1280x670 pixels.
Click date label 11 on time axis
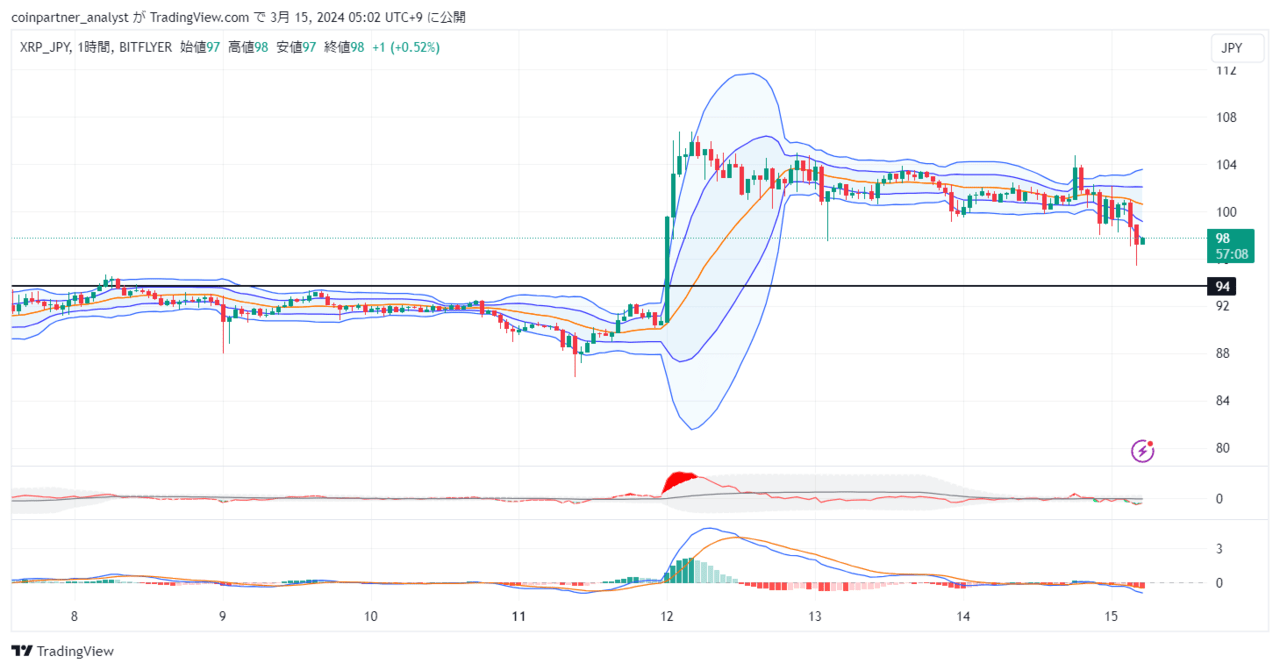518,616
